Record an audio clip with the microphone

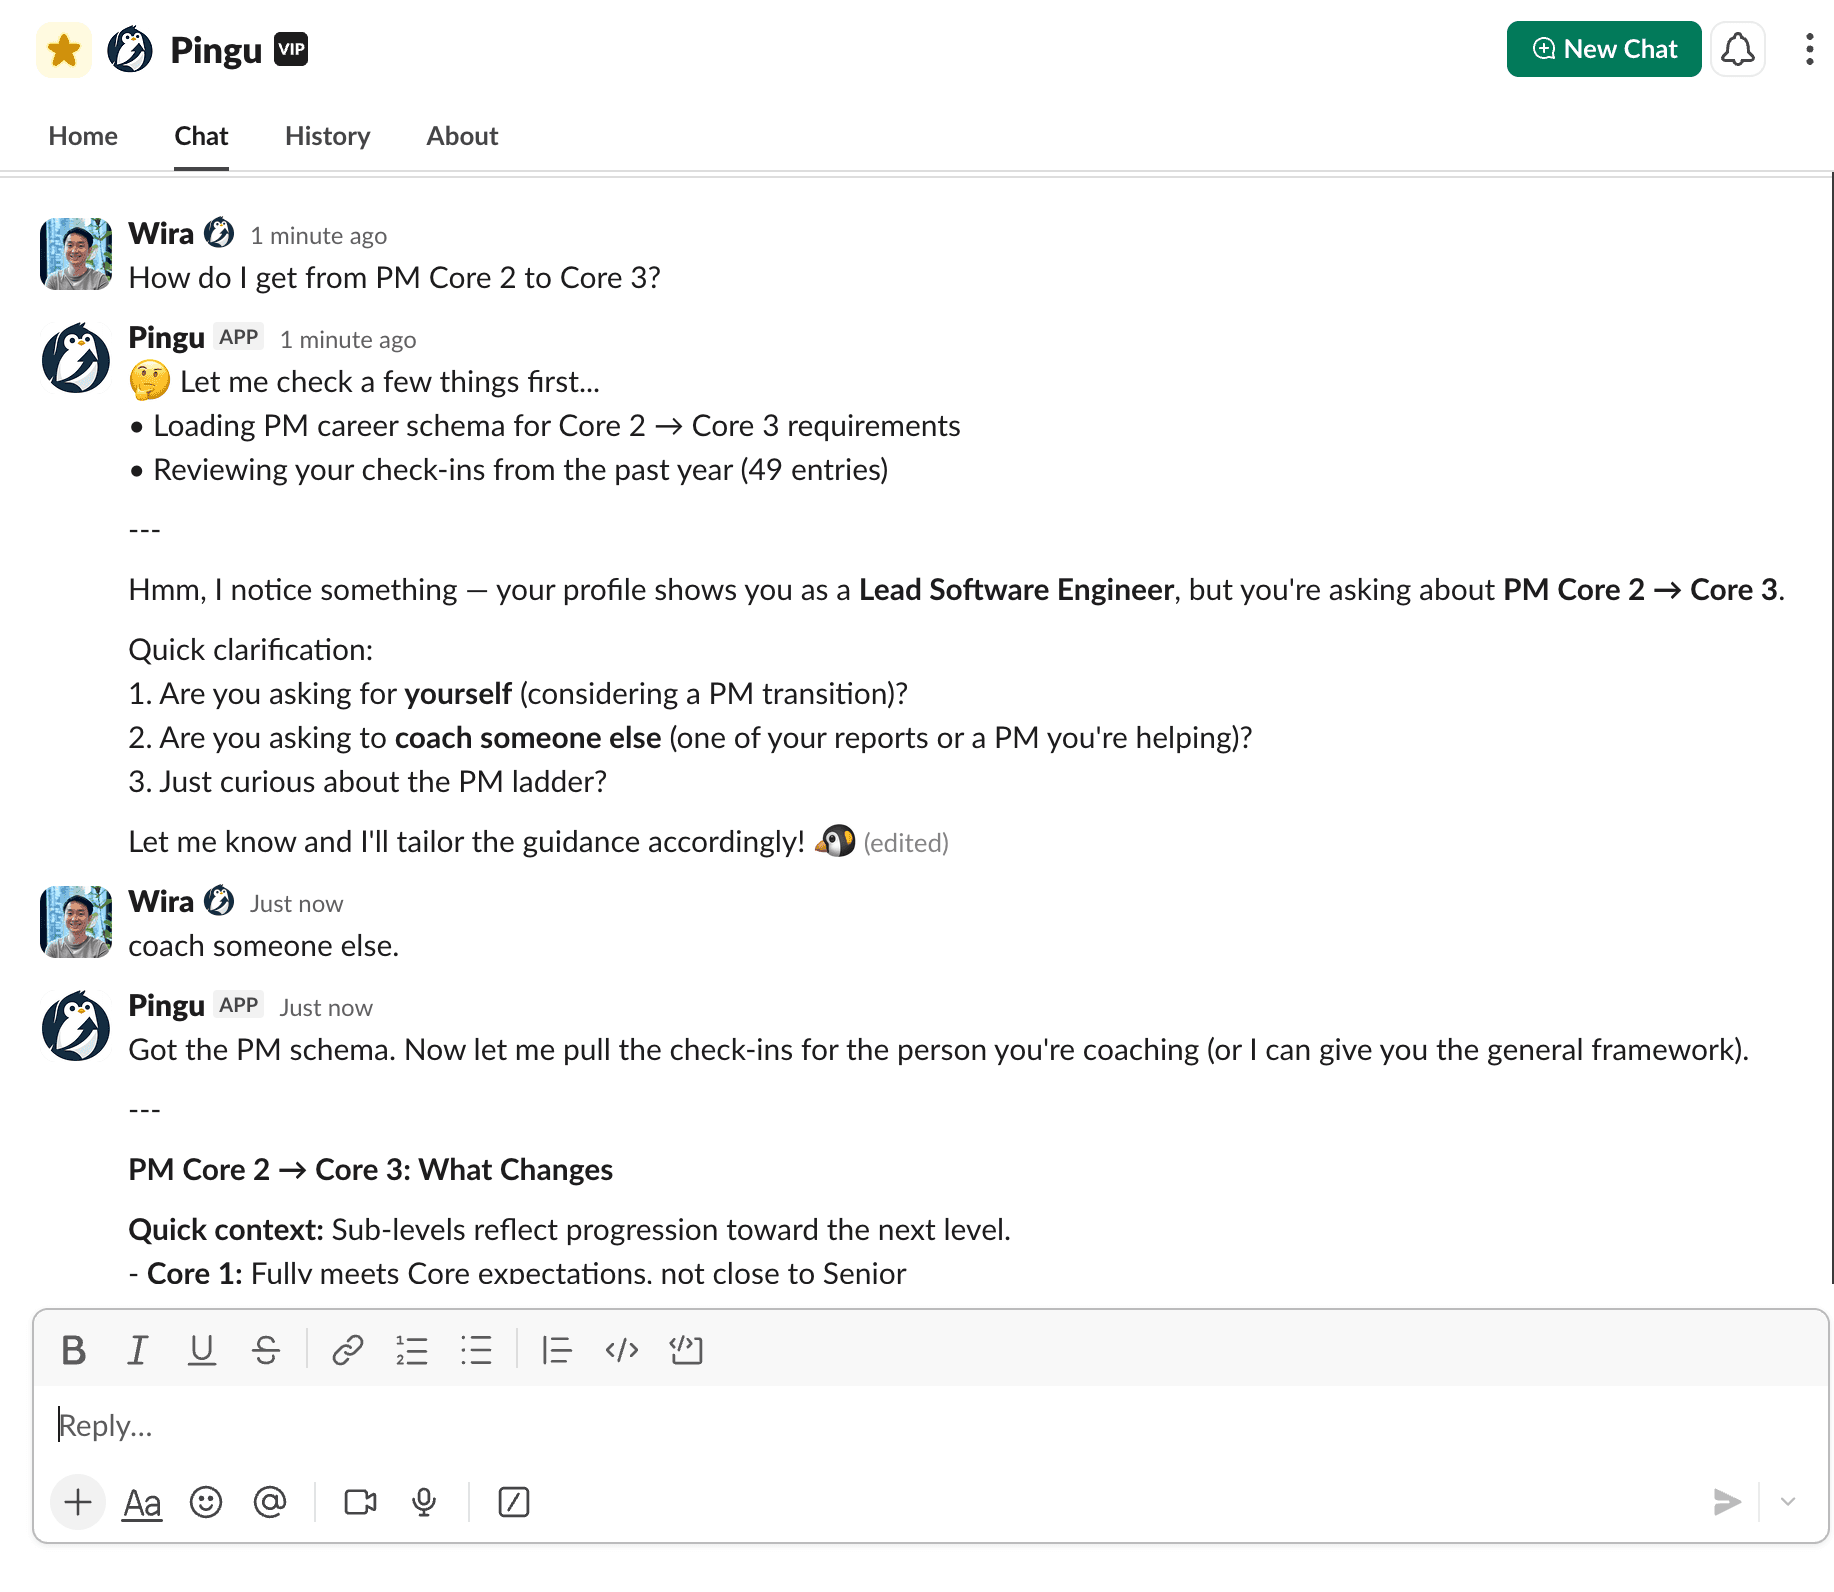(x=423, y=1502)
